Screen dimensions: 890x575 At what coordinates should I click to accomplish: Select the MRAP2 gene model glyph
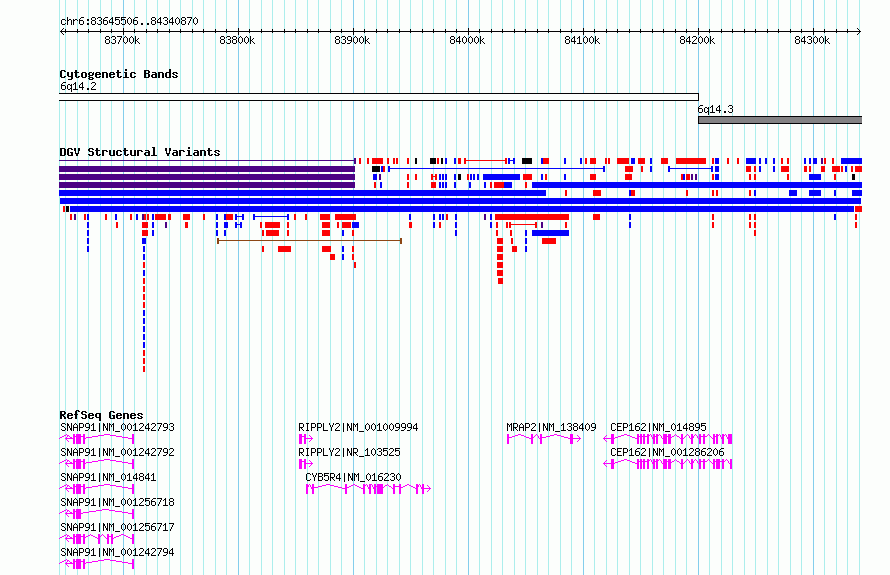coord(544,439)
